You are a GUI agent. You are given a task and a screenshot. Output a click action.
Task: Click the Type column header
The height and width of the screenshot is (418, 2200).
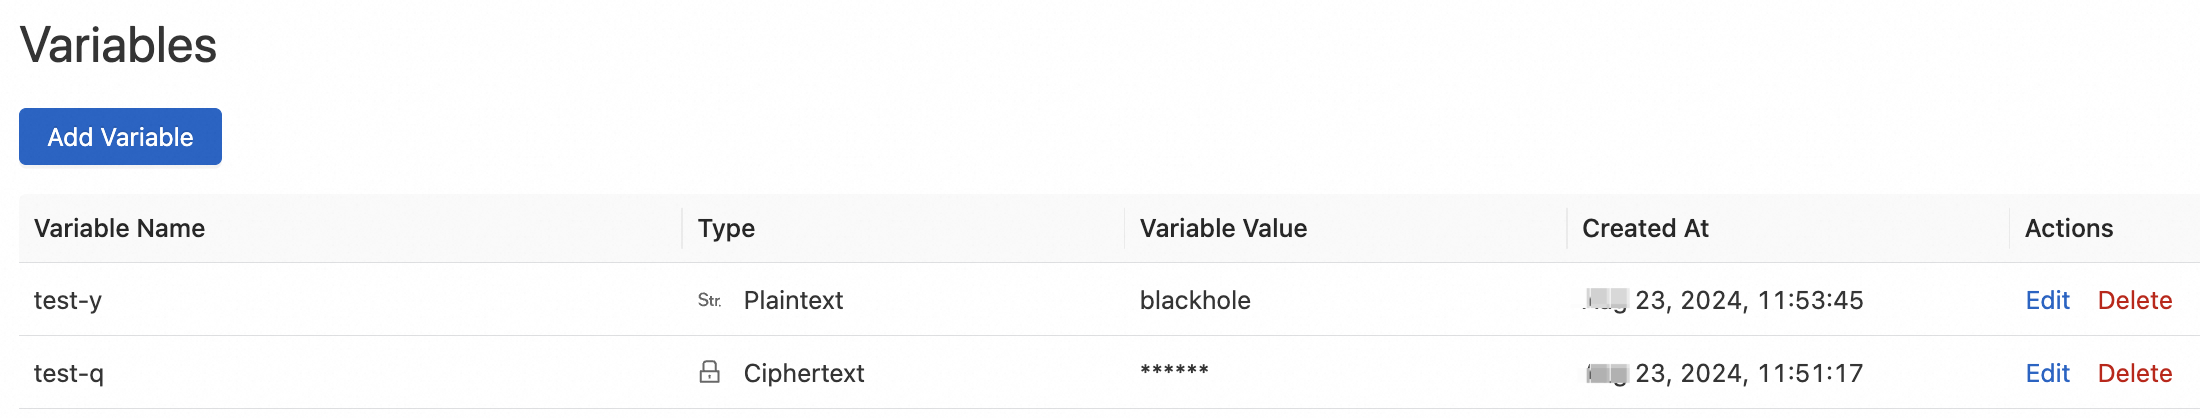(x=726, y=228)
